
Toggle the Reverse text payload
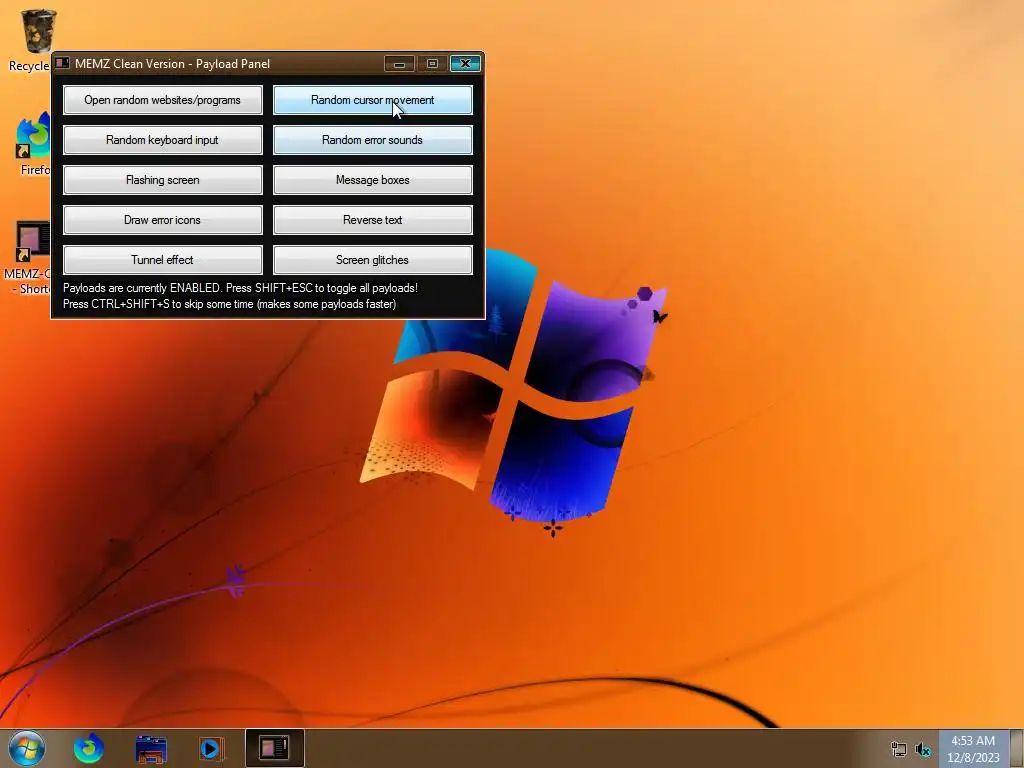coord(372,220)
